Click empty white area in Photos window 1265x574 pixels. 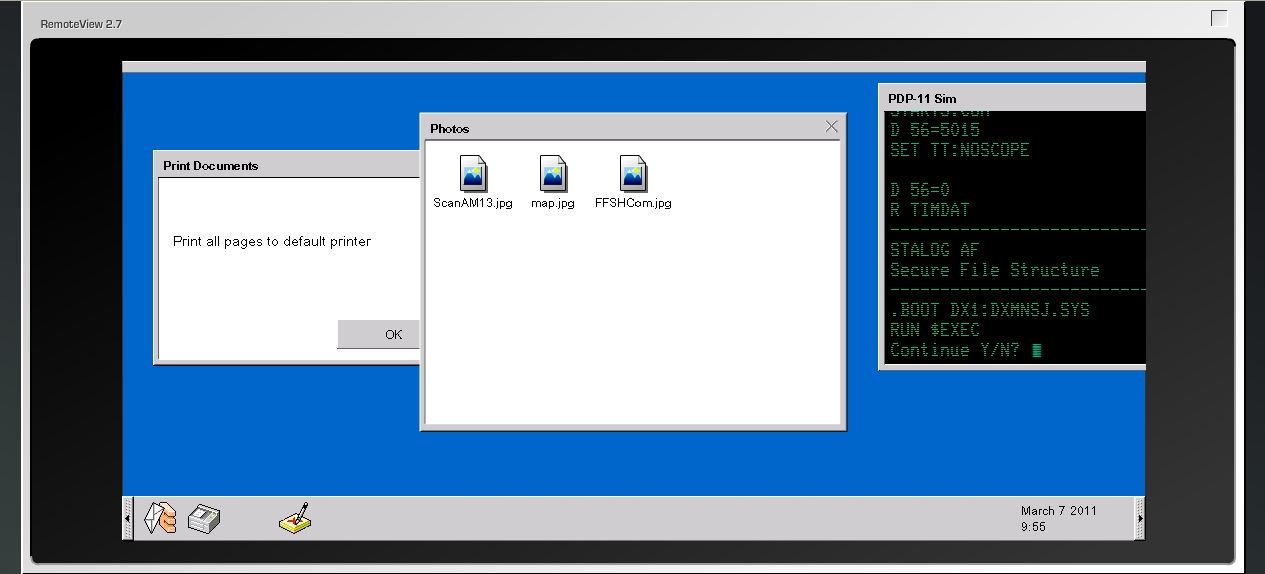[x=632, y=320]
